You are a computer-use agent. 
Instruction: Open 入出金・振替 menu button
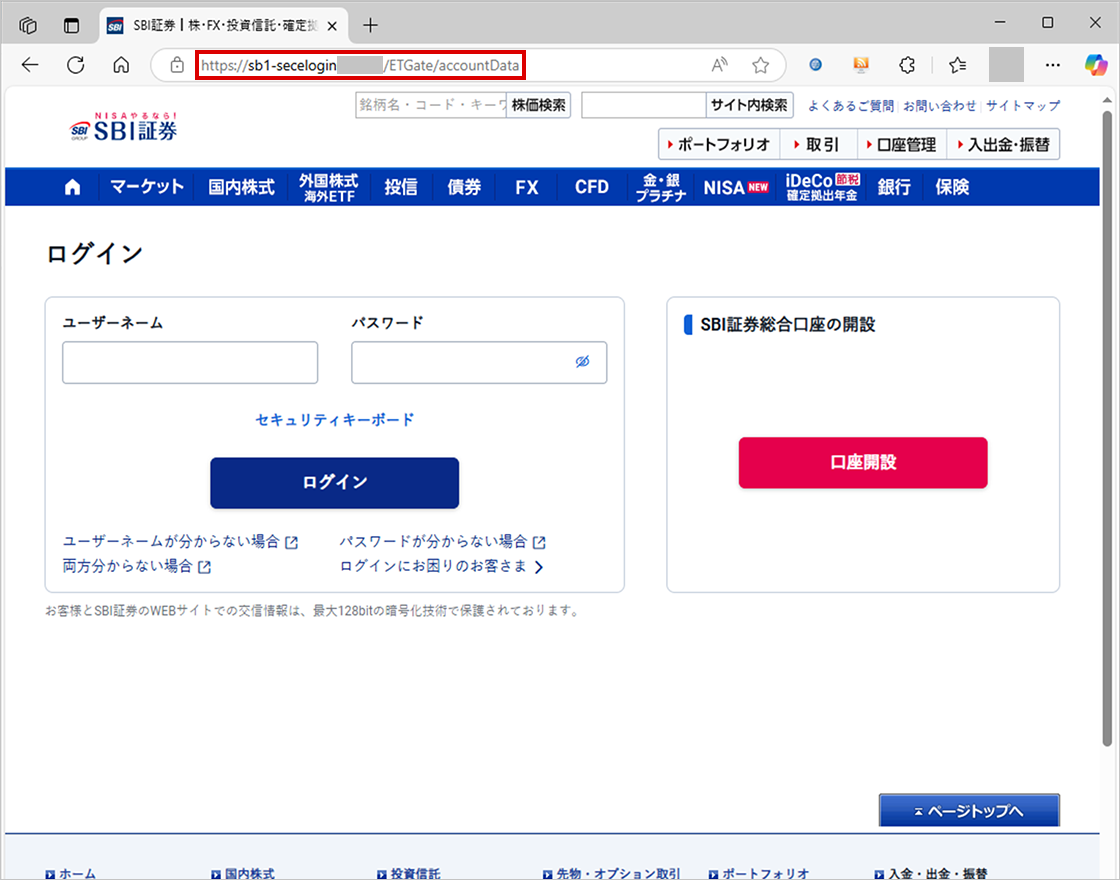tap(1003, 144)
